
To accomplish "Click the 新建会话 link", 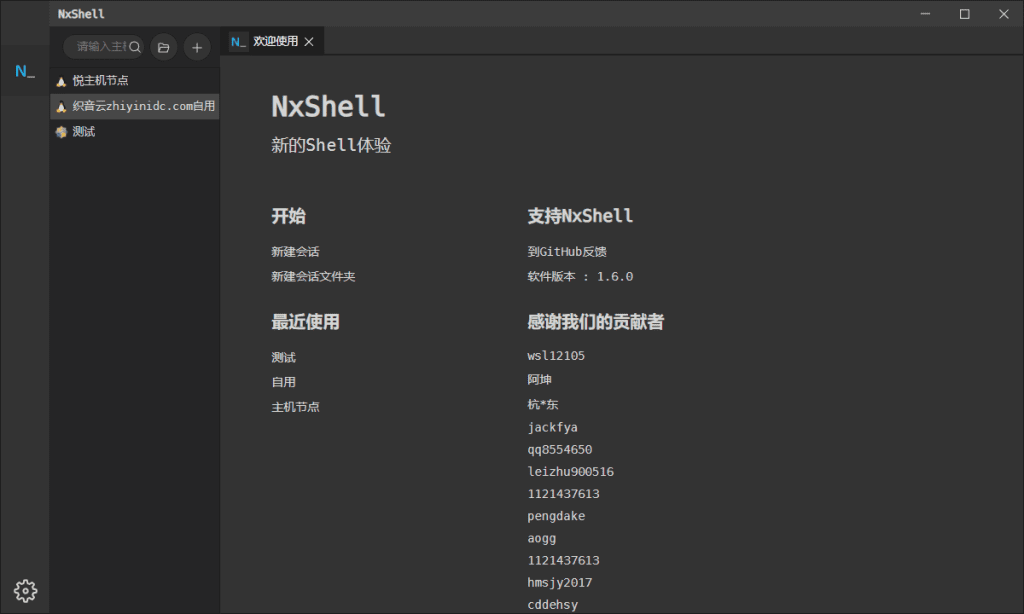I will [295, 252].
